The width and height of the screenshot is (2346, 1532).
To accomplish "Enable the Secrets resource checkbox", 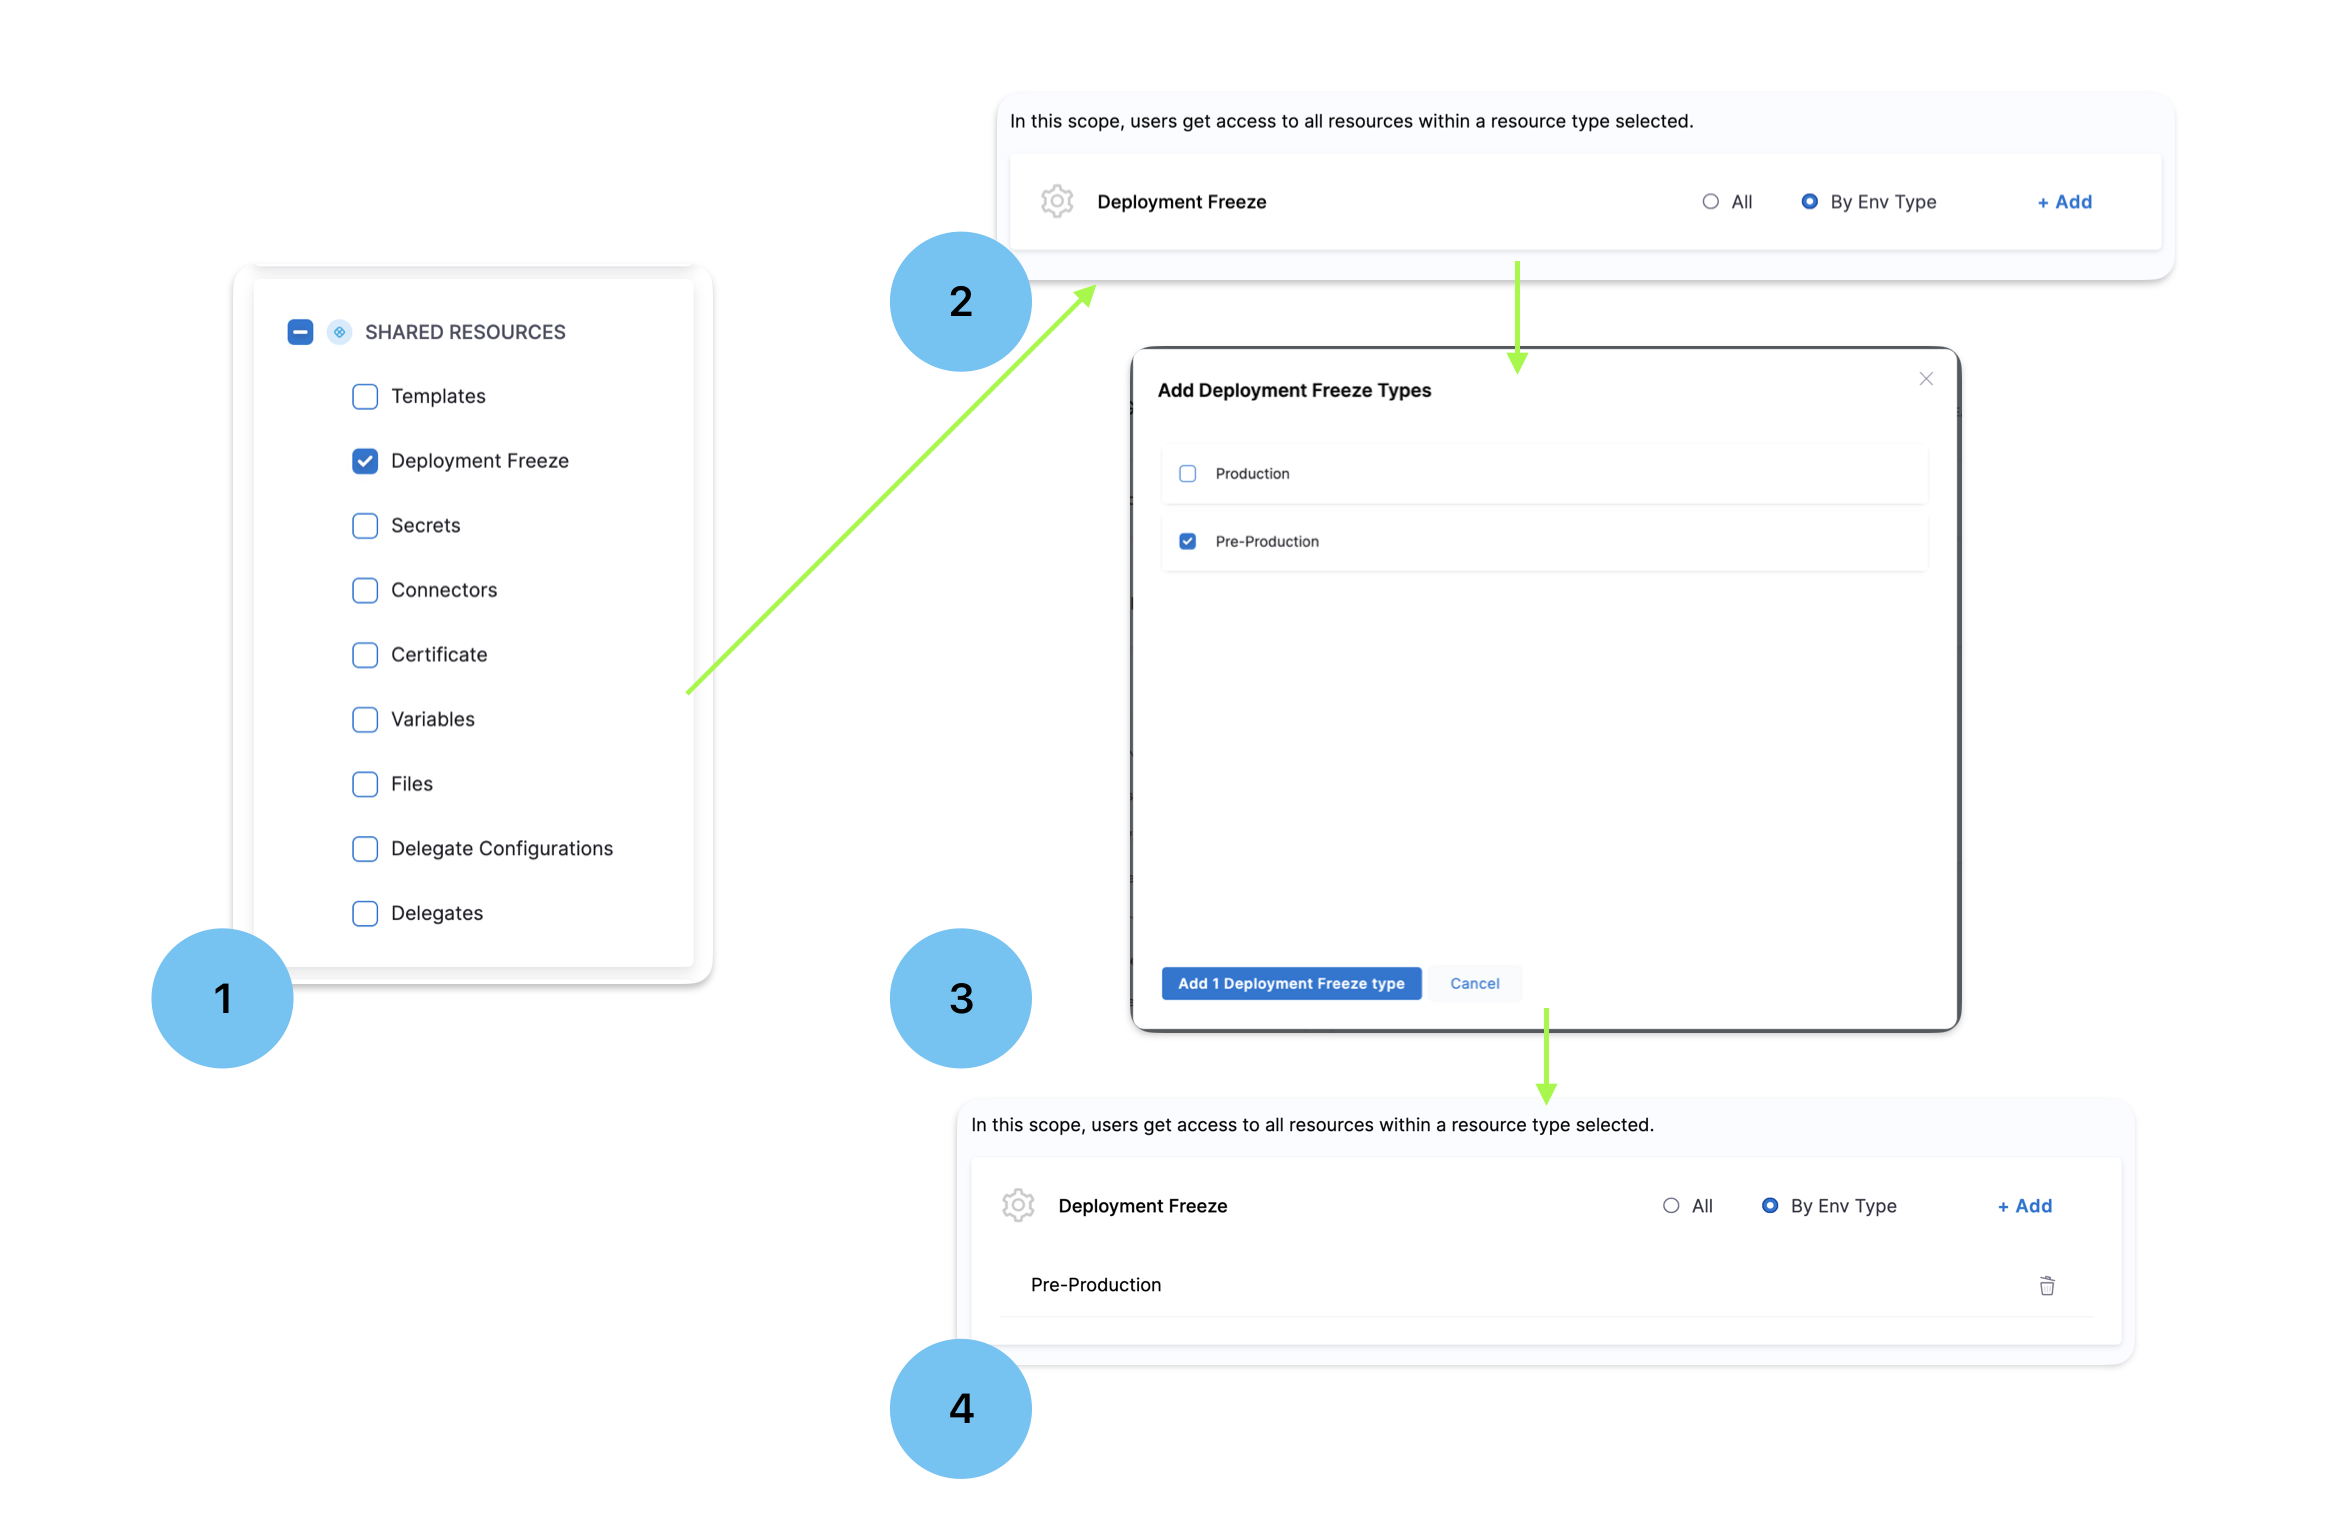I will 365,526.
